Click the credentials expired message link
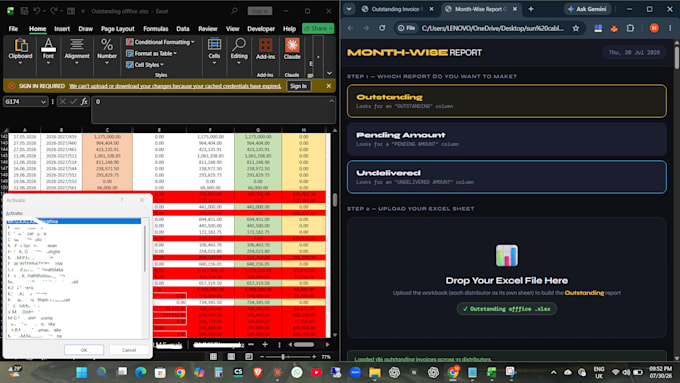Screen dimensions: 680x383 point(175,86)
